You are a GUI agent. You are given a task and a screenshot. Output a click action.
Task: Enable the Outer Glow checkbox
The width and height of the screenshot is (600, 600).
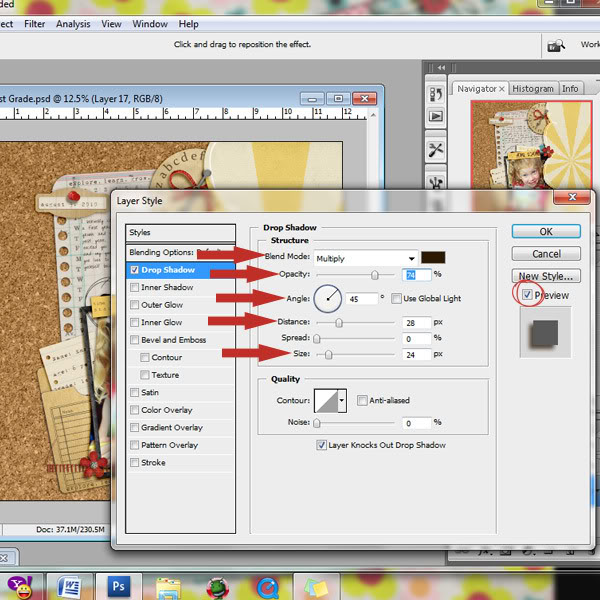click(x=134, y=305)
